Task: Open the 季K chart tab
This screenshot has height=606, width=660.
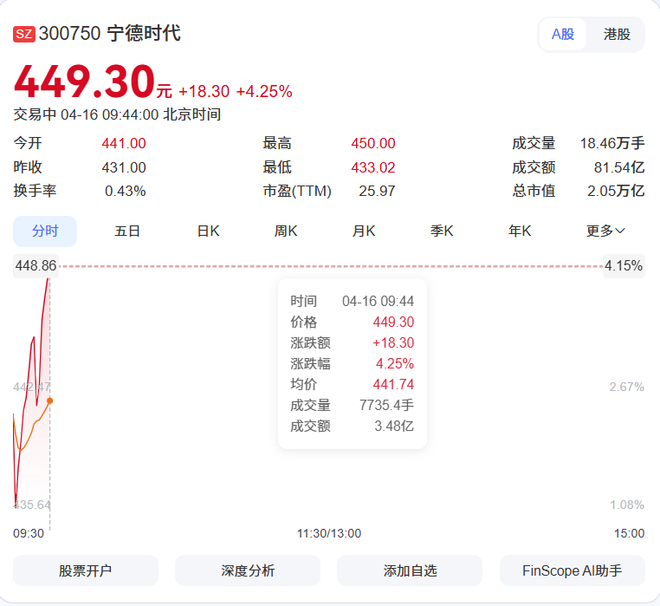Action: pyautogui.click(x=442, y=231)
